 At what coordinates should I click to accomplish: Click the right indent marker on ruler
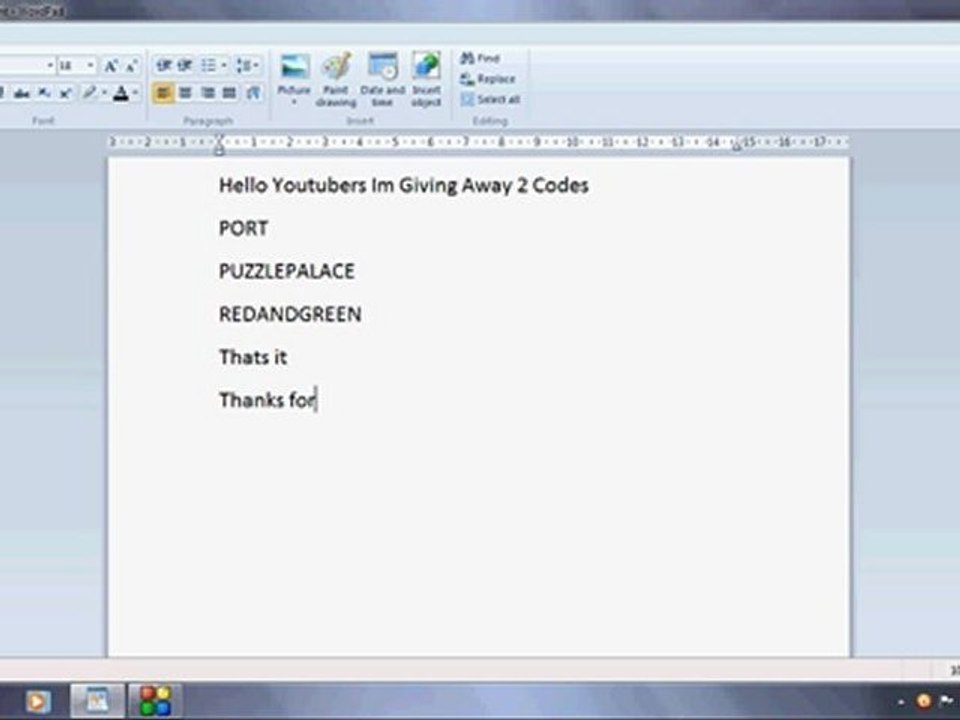(737, 146)
